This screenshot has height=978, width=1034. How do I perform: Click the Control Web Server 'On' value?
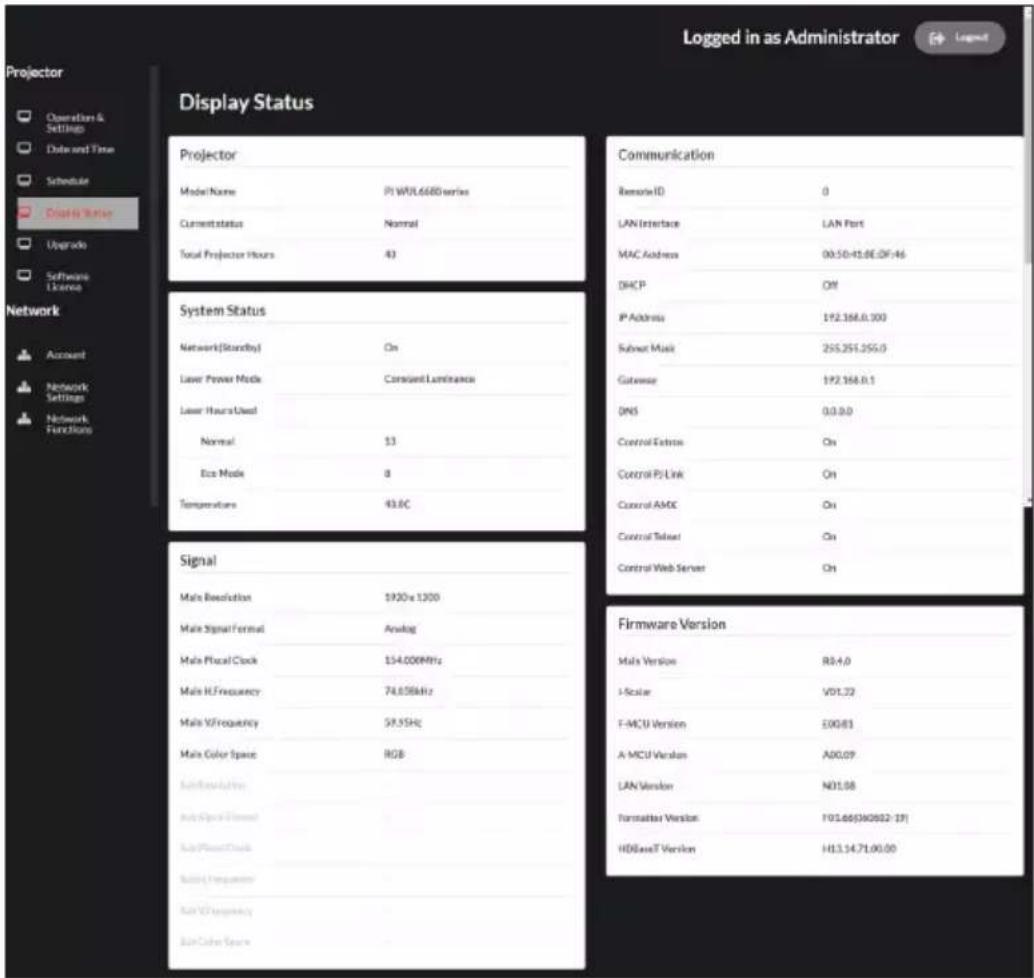click(829, 568)
